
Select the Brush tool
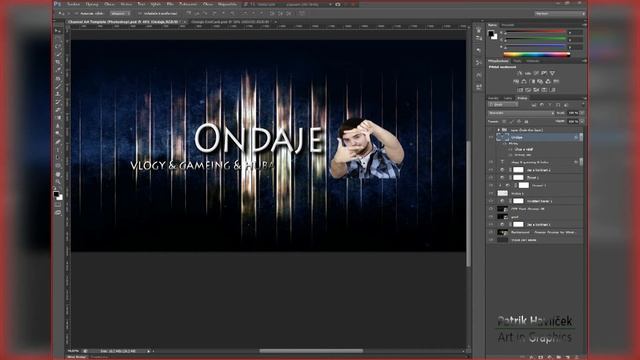coord(58,86)
